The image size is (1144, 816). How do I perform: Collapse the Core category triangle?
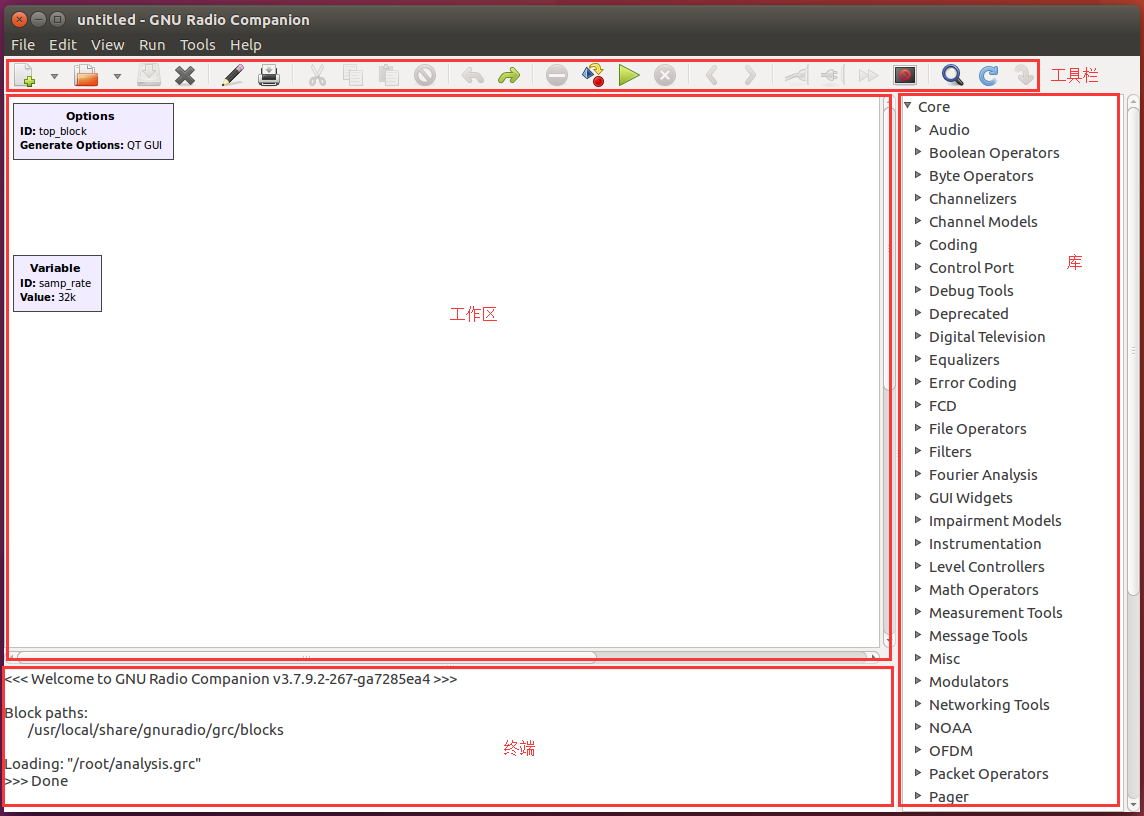[908, 106]
